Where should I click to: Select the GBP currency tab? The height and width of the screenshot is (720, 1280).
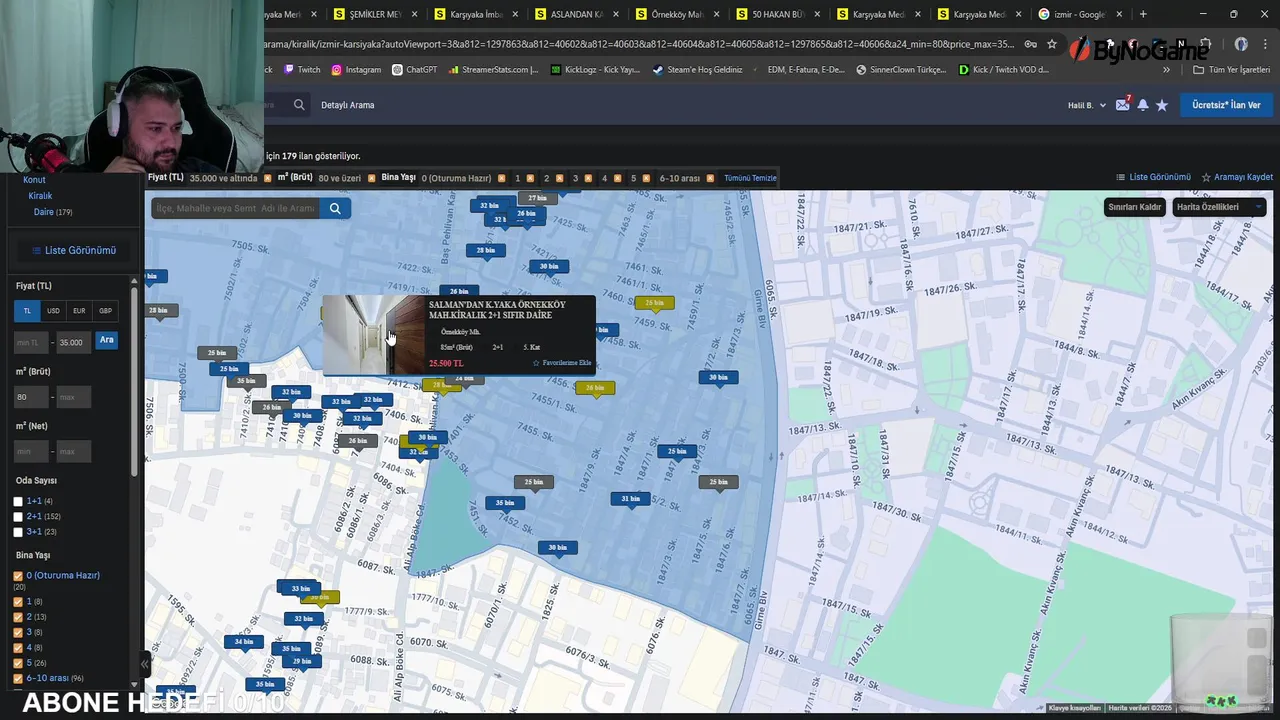click(105, 311)
